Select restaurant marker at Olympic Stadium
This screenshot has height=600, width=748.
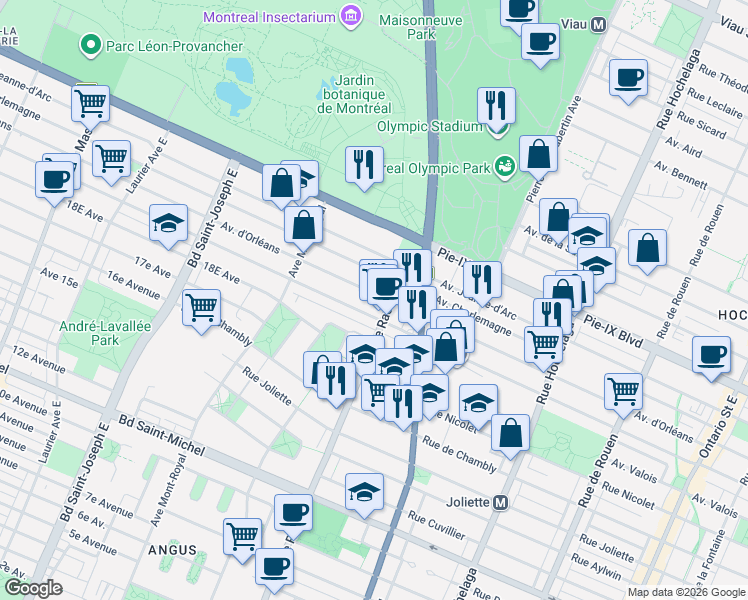coord(496,105)
